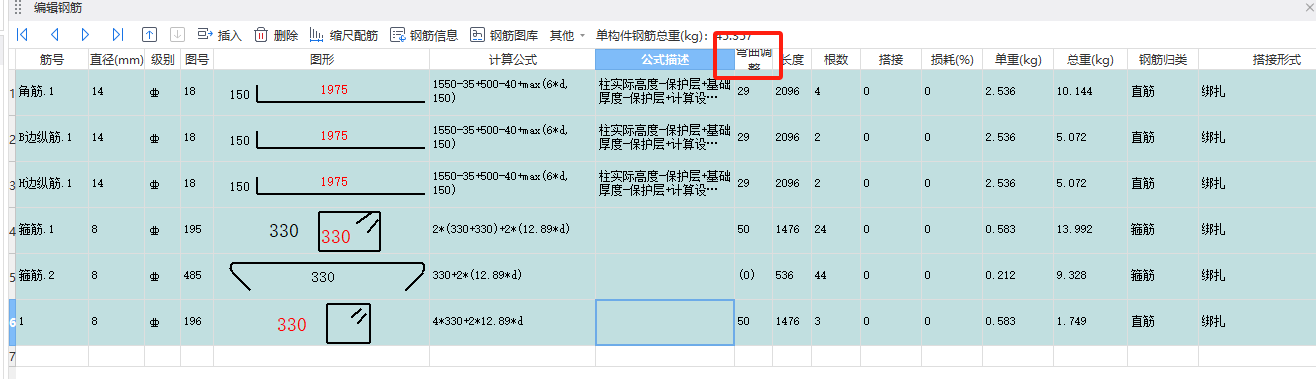Click 箍筋 category in 箍筋.2 row
Viewport: 1316px width, 379px height.
[x=1162, y=276]
